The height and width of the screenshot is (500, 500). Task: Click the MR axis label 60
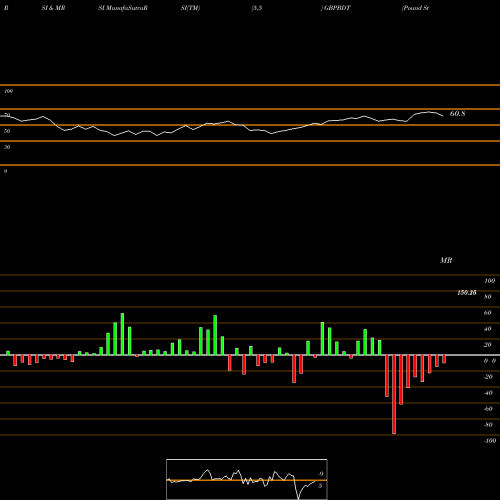(x=487, y=313)
